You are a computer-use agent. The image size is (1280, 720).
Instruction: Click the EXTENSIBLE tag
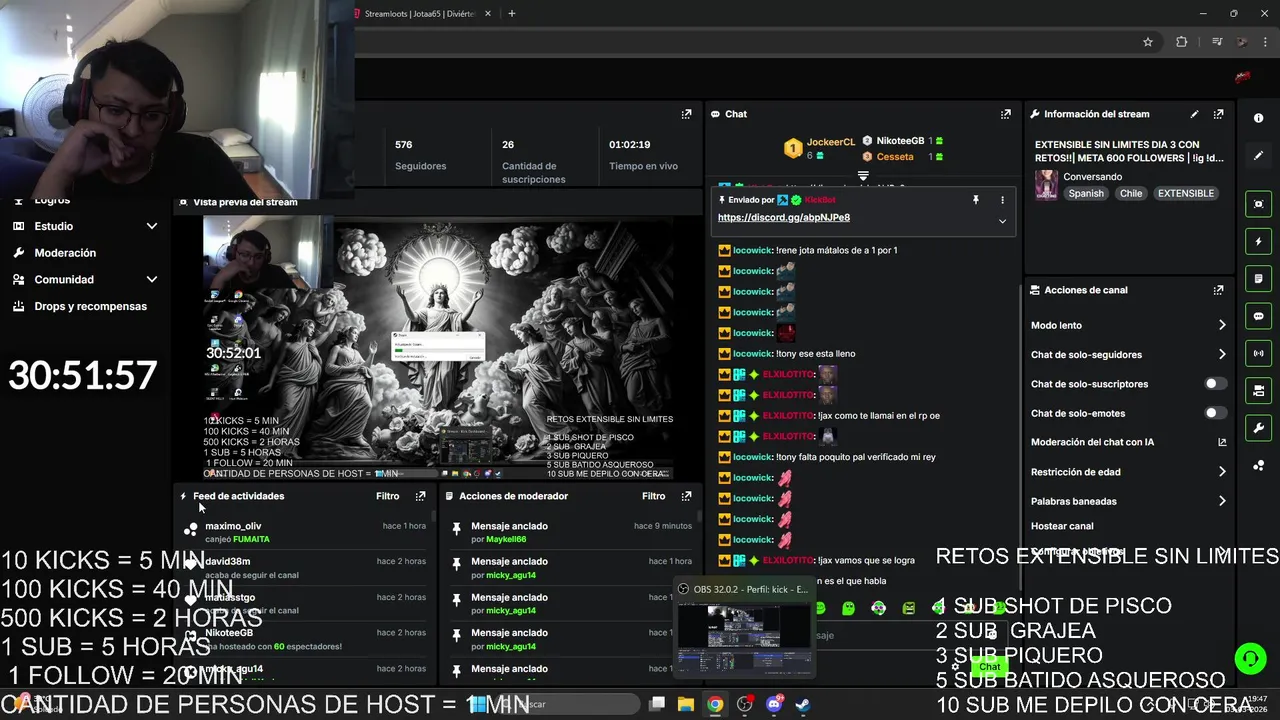(1186, 194)
